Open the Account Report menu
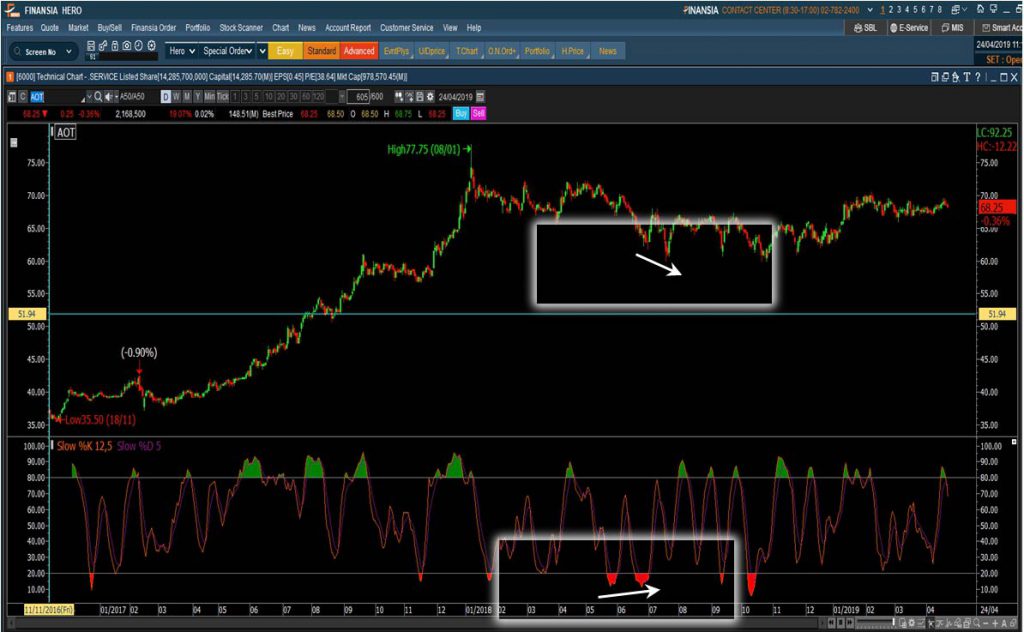 tap(349, 28)
